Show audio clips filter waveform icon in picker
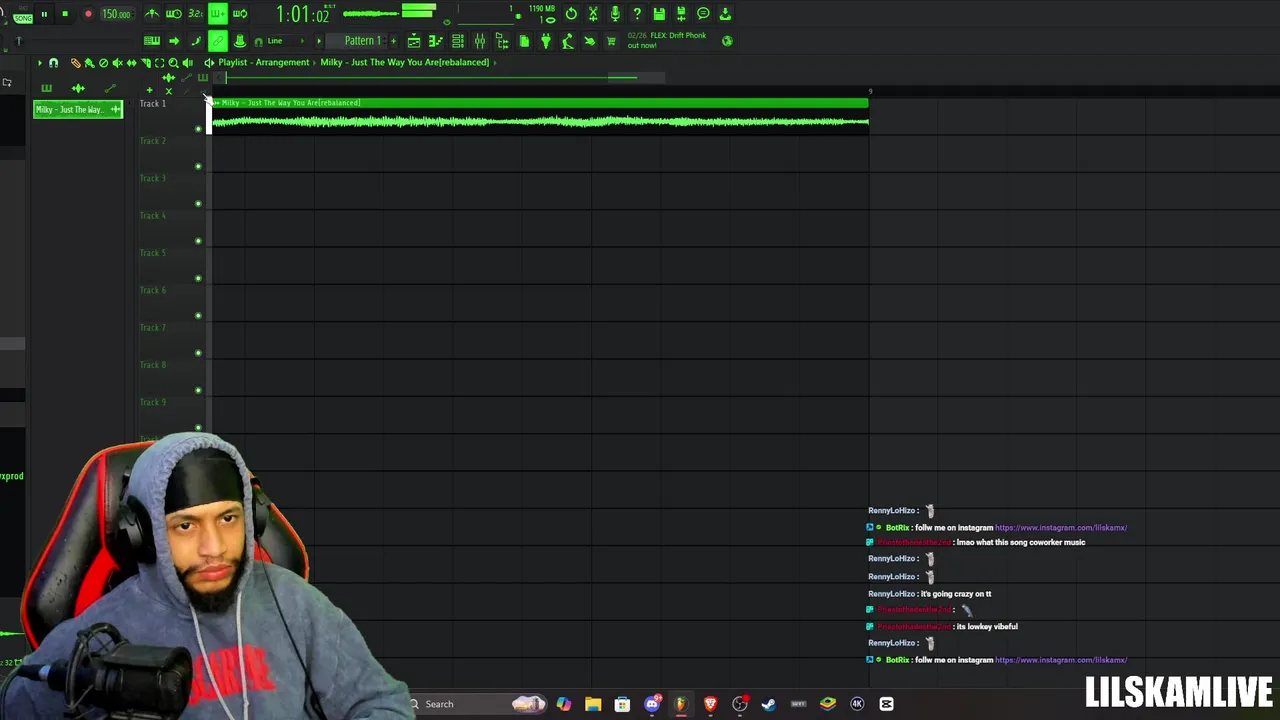The height and width of the screenshot is (720, 1280). click(x=78, y=88)
